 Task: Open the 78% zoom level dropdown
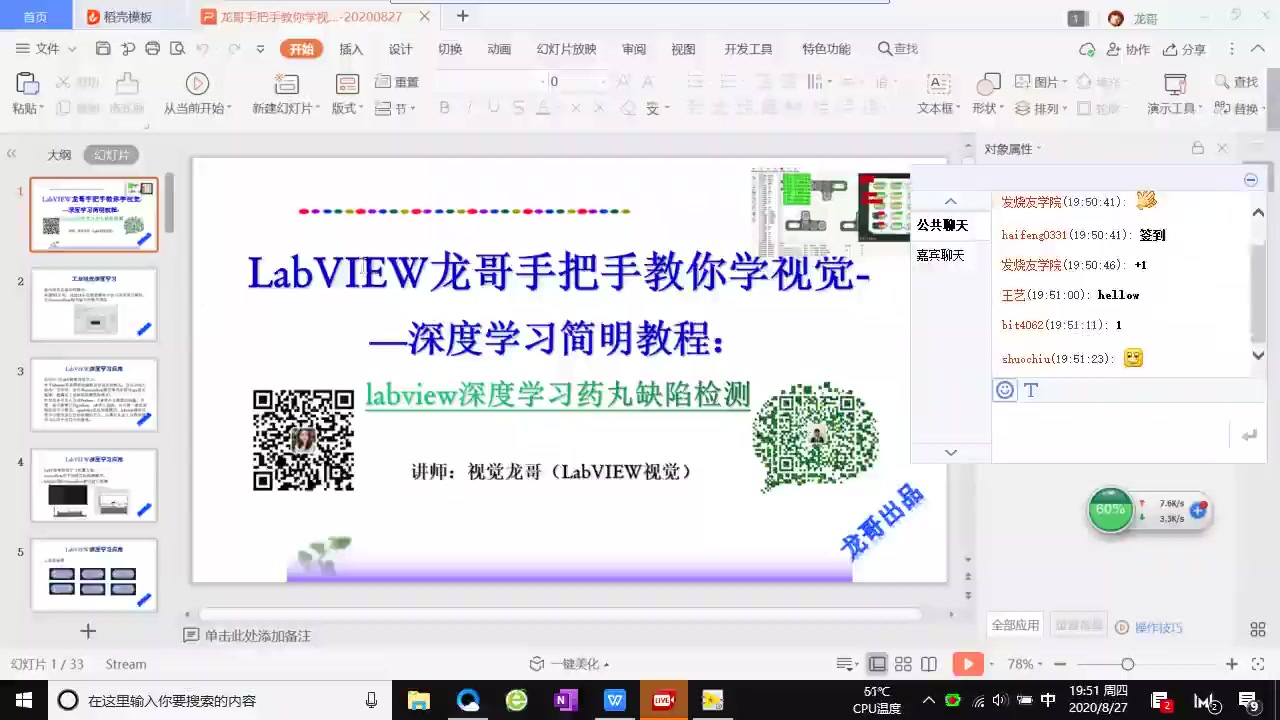pos(1026,664)
